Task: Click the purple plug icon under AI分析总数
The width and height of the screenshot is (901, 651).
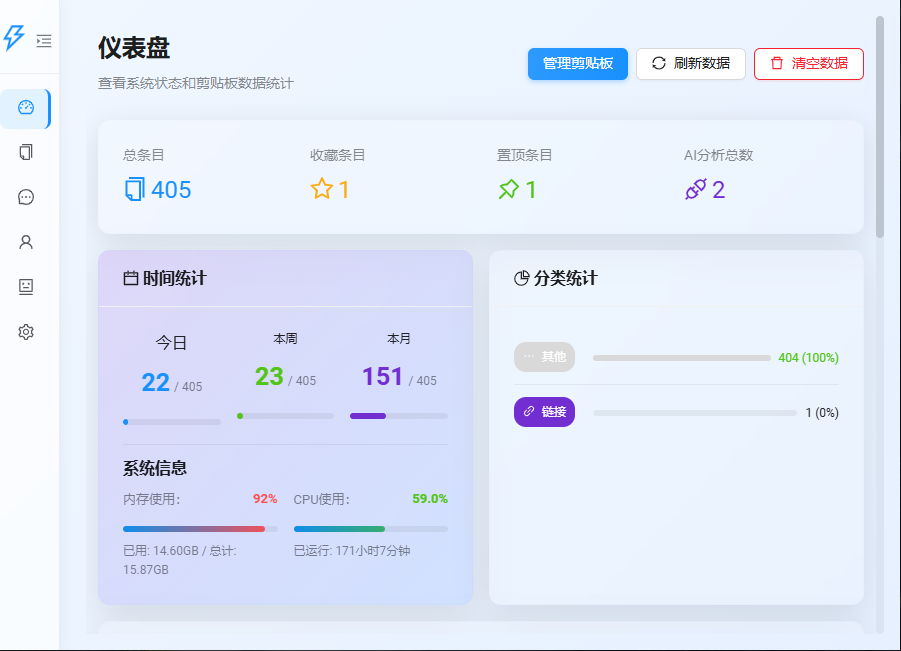Action: (x=695, y=189)
